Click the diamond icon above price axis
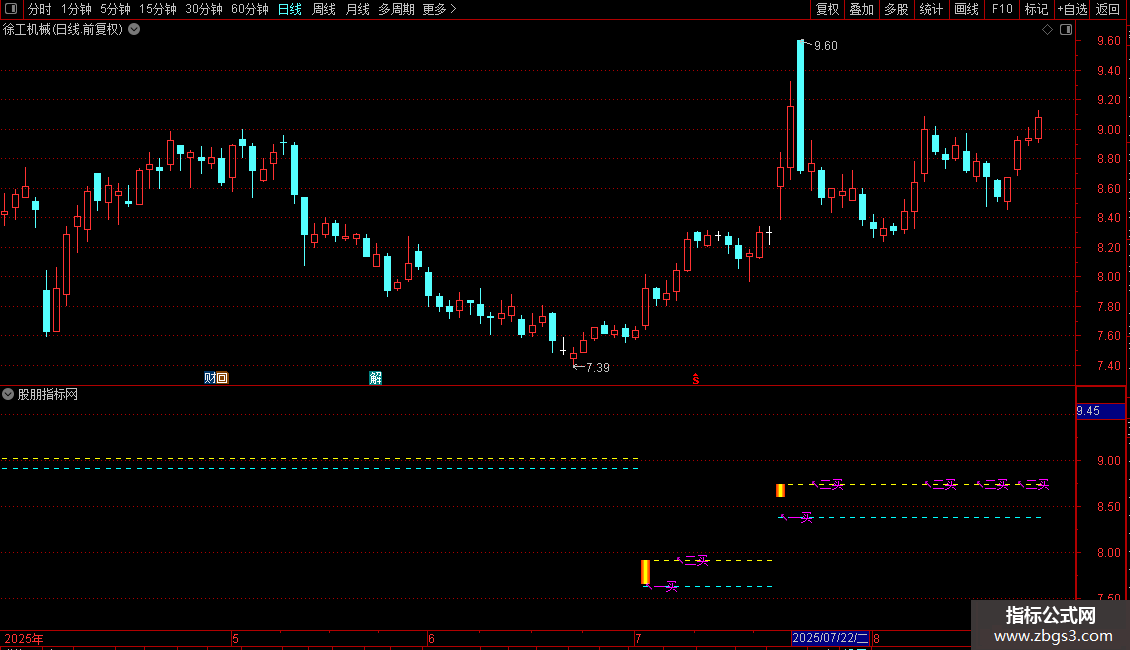This screenshot has height=650, width=1130. pos(1047,30)
